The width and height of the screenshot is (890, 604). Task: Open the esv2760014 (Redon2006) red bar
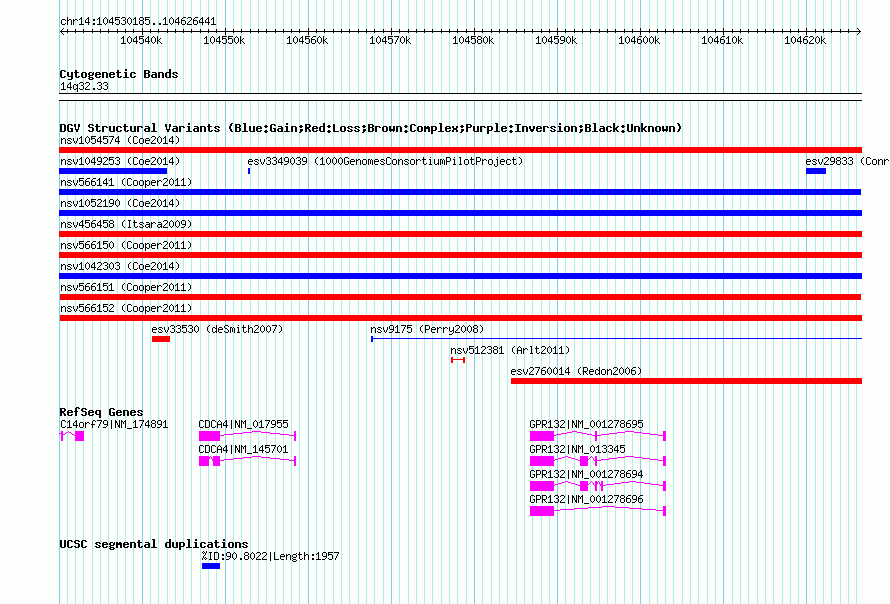click(686, 381)
